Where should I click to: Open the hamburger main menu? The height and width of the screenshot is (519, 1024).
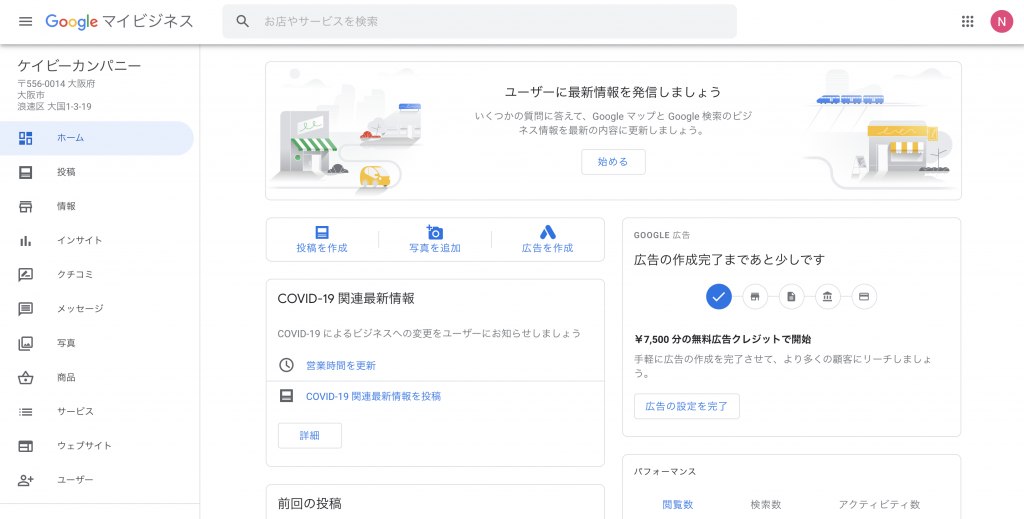pos(25,22)
